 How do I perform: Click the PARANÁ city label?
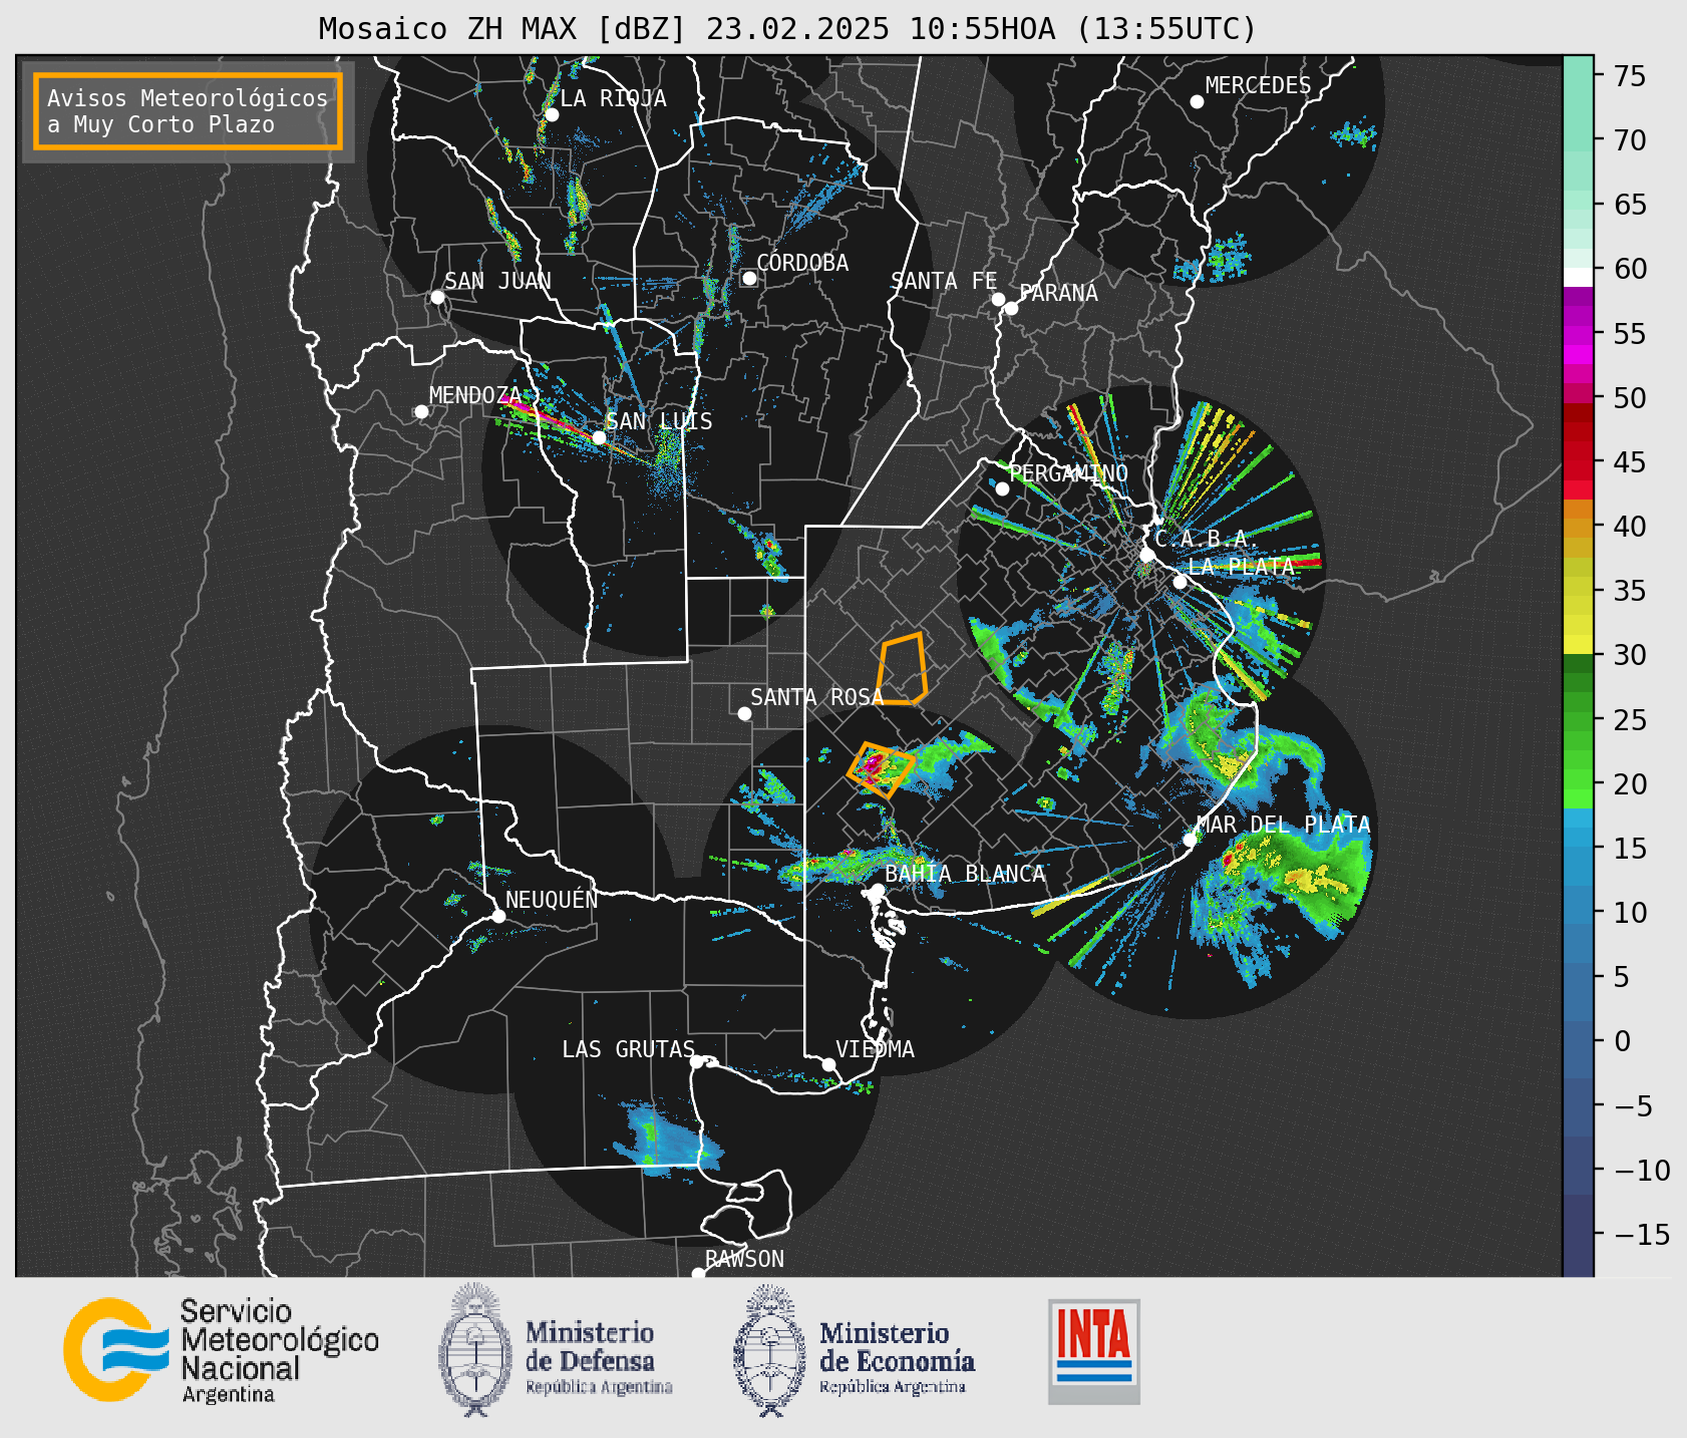point(1058,292)
